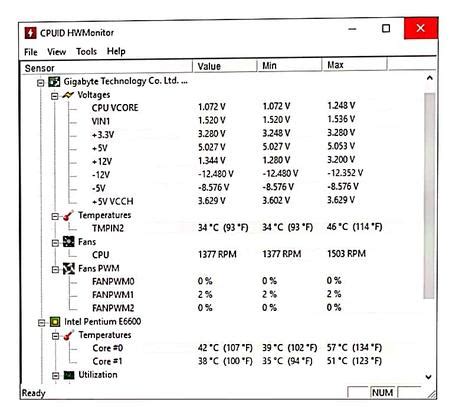Click the Fans PWM label
459x412 pixels.
tap(99, 268)
